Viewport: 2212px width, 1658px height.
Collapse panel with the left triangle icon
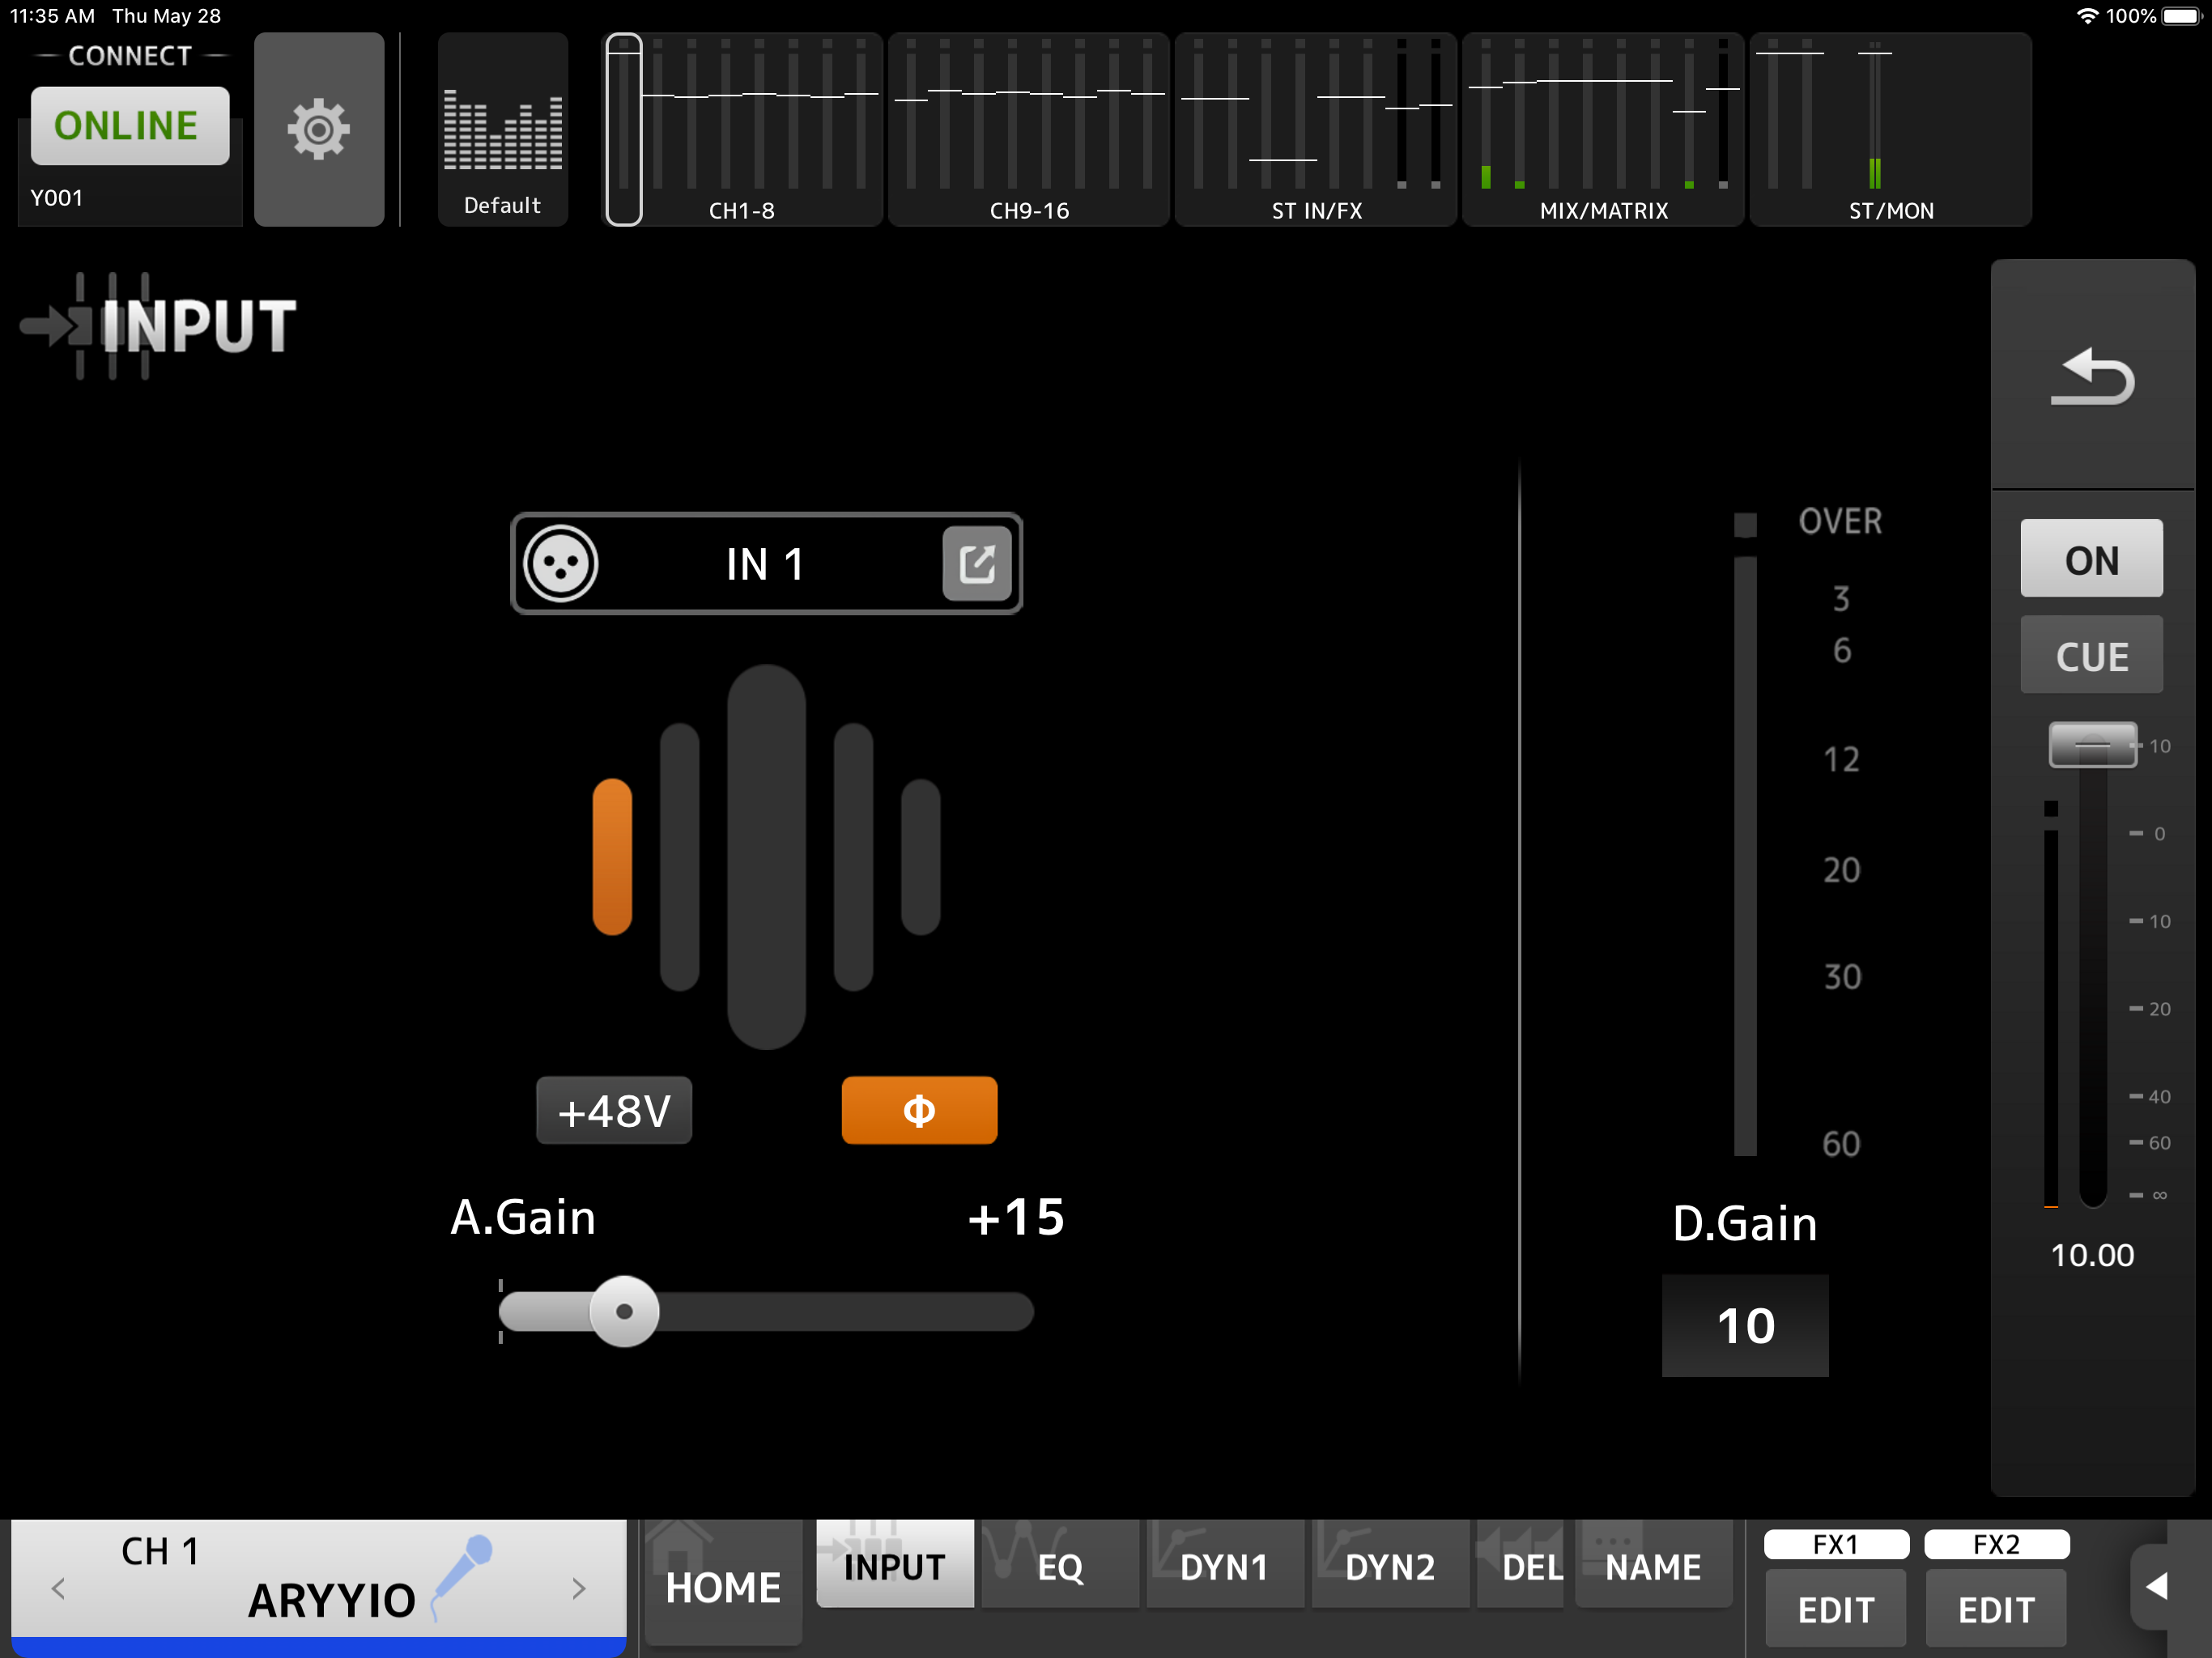pyautogui.click(x=2156, y=1586)
